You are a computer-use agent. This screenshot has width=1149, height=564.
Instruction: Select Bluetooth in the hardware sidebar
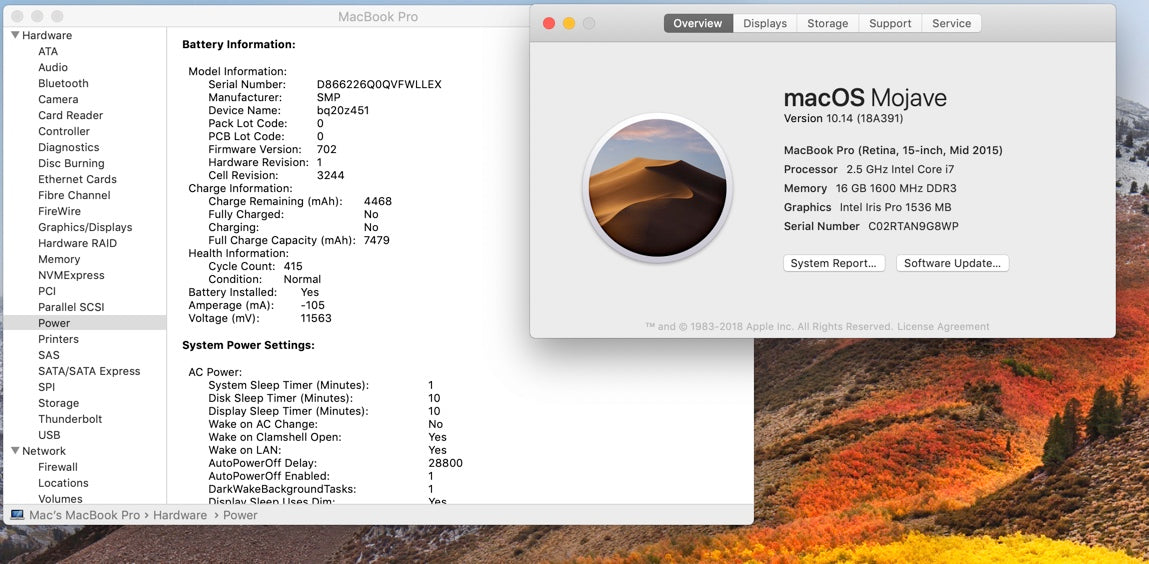tap(63, 83)
